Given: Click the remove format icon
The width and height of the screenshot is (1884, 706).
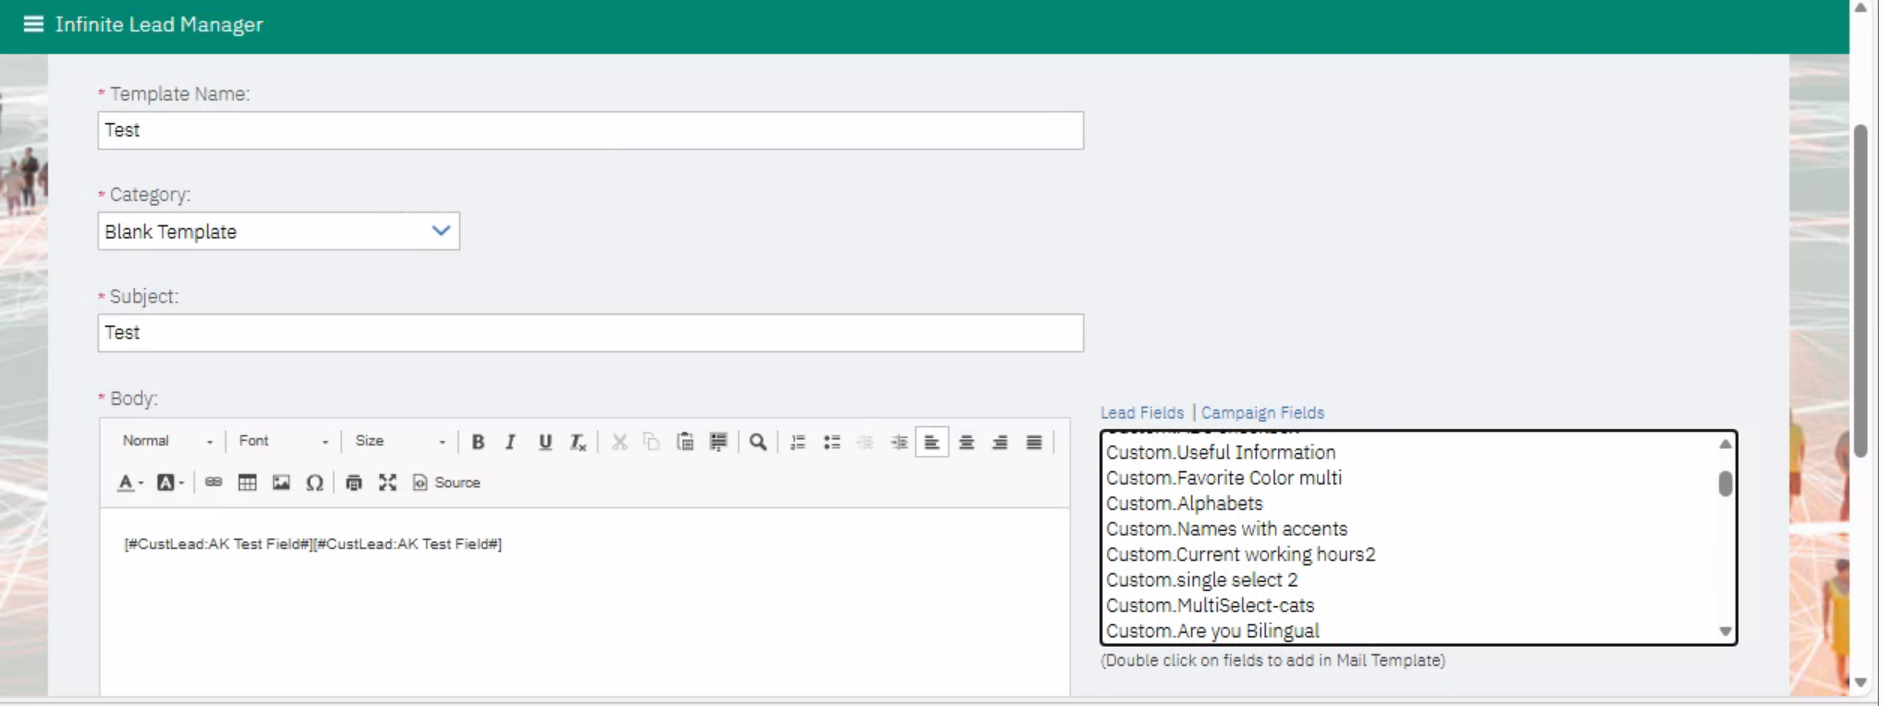Looking at the screenshot, I should [578, 442].
